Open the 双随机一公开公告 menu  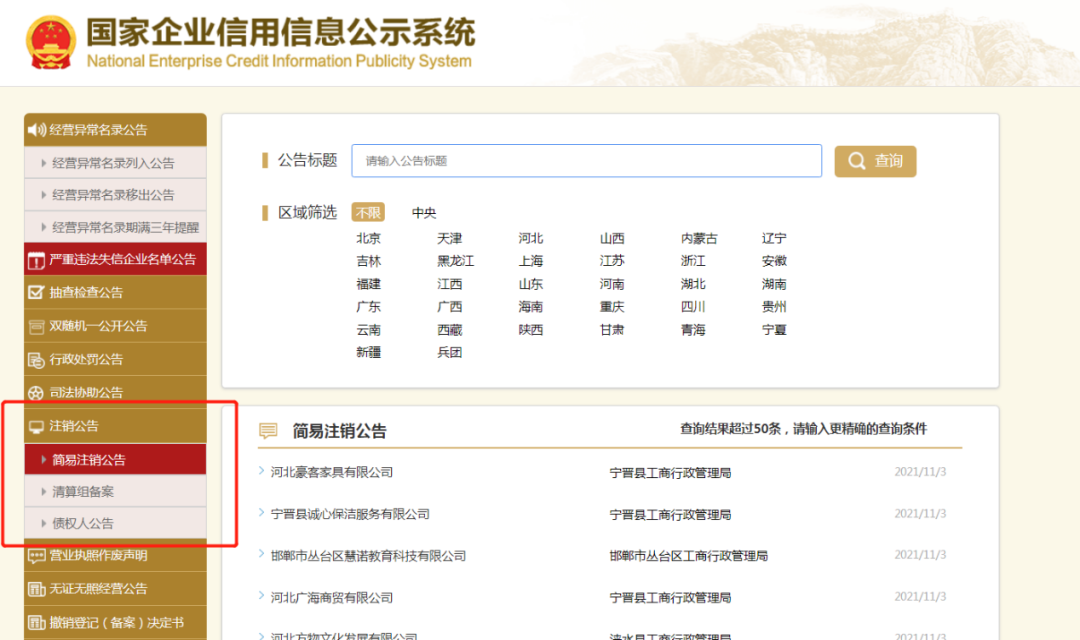pos(115,326)
